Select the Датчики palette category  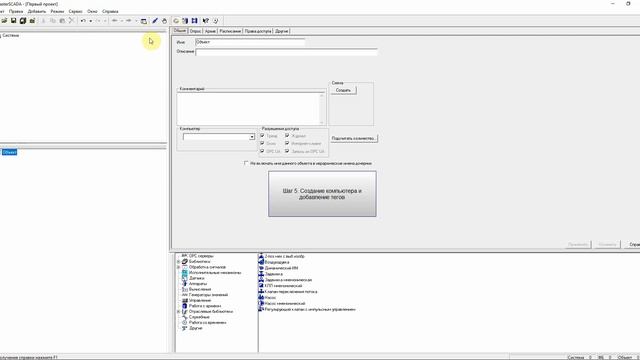[x=197, y=278]
